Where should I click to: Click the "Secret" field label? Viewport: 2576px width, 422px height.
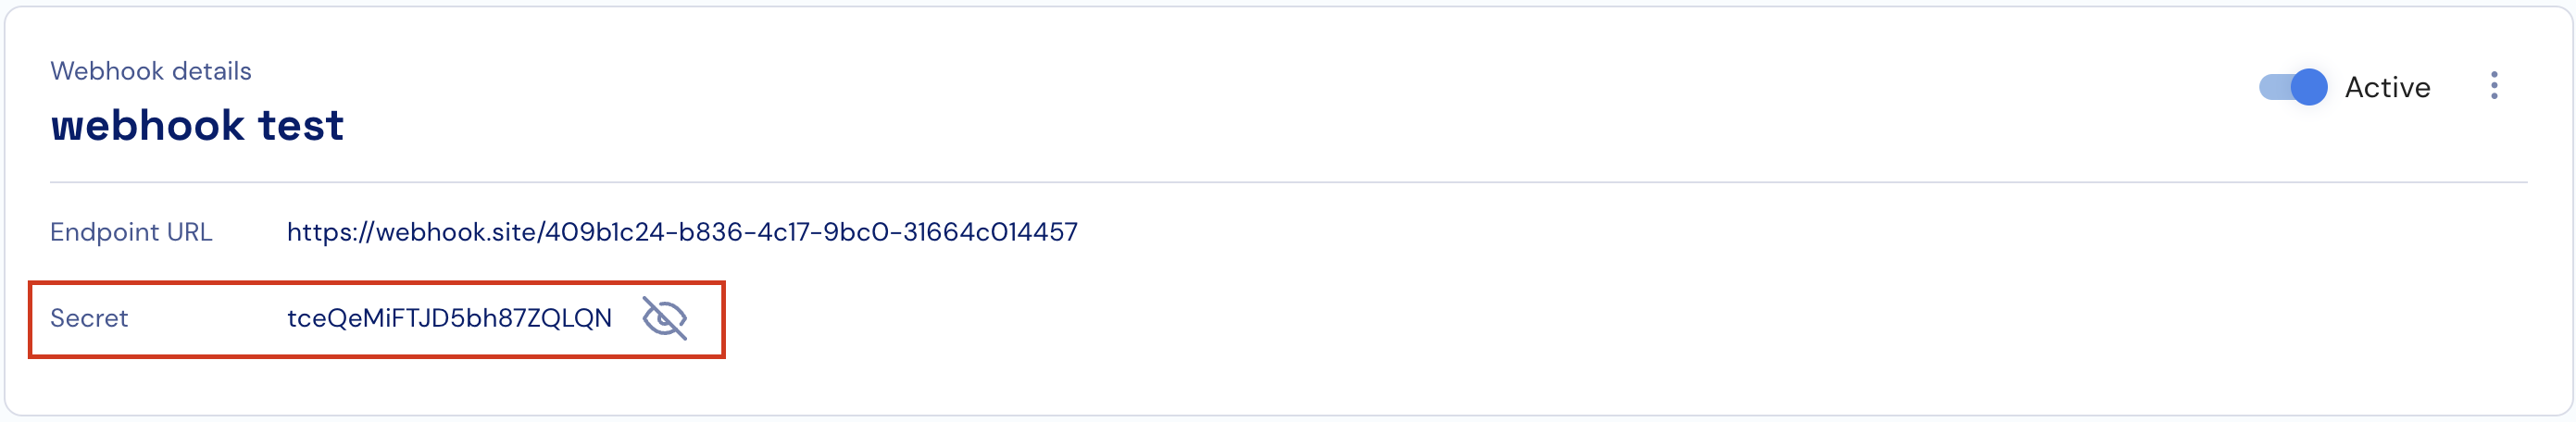[89, 318]
